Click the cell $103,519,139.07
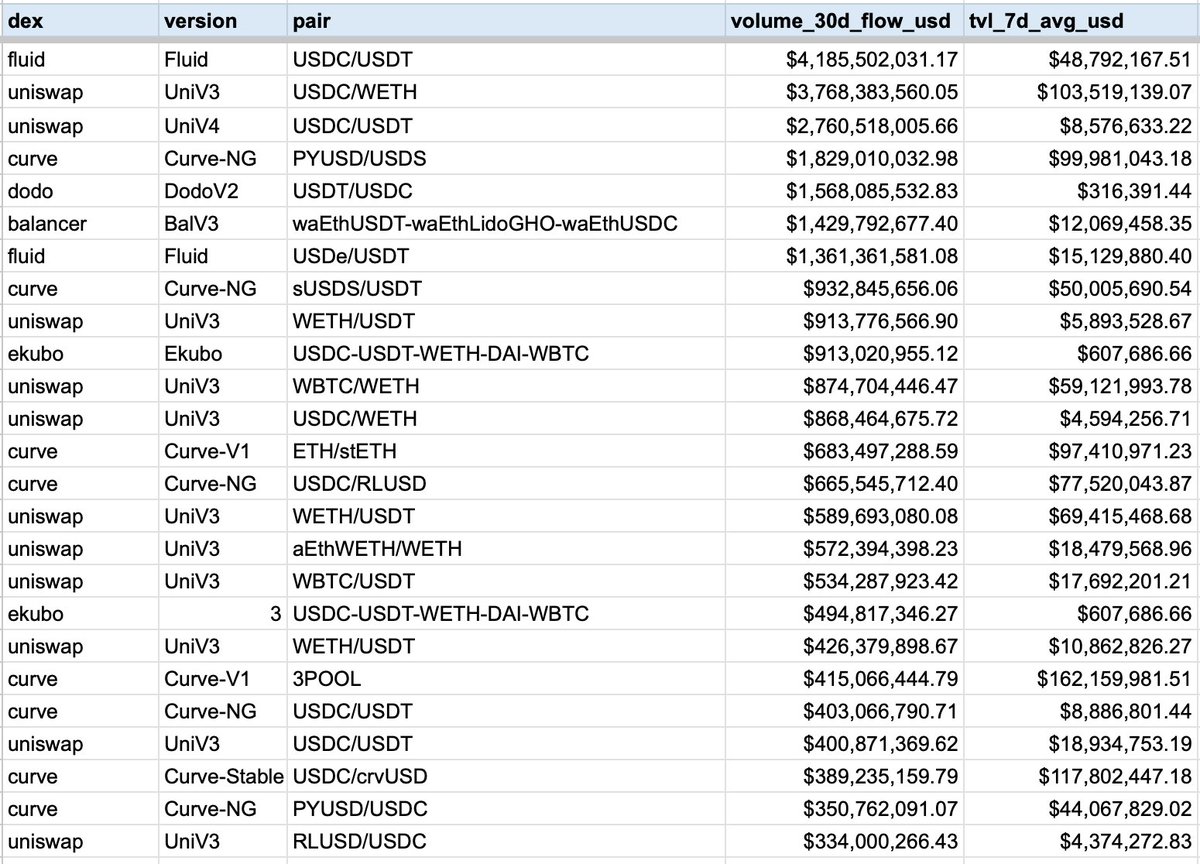The width and height of the screenshot is (1200, 864). [1083, 93]
